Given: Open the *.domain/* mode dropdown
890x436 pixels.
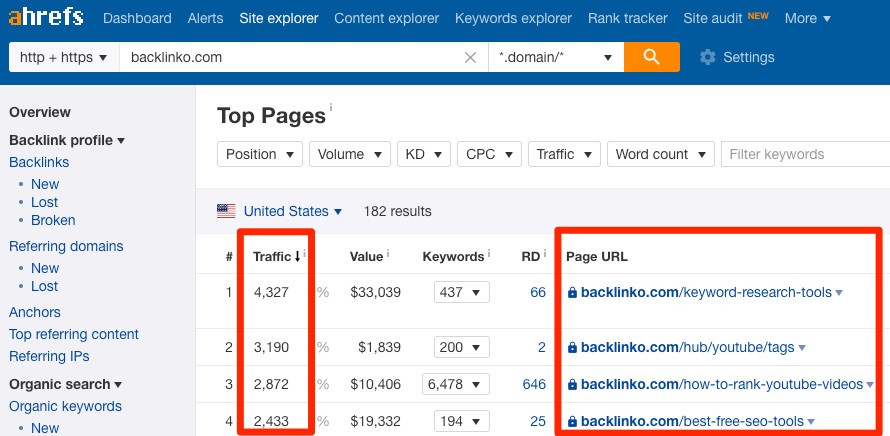Looking at the screenshot, I should 555,57.
